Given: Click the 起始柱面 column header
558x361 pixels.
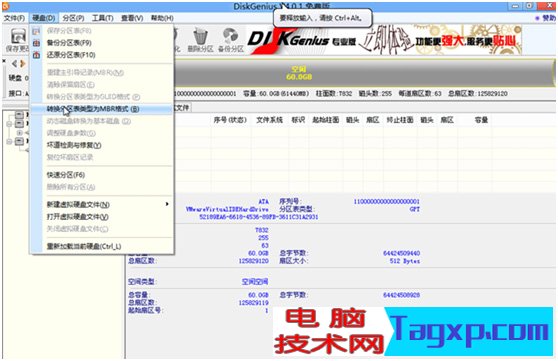Looking at the screenshot, I should (326, 120).
